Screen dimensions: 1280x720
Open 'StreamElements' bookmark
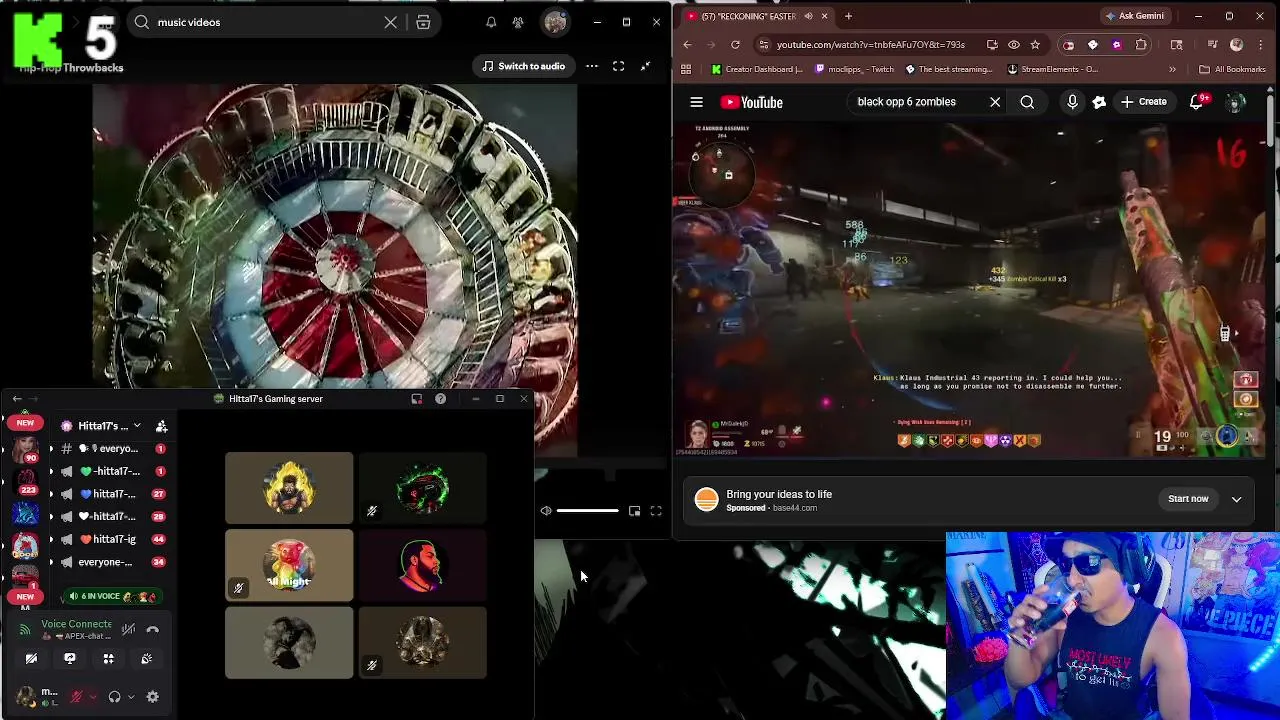click(x=1053, y=70)
